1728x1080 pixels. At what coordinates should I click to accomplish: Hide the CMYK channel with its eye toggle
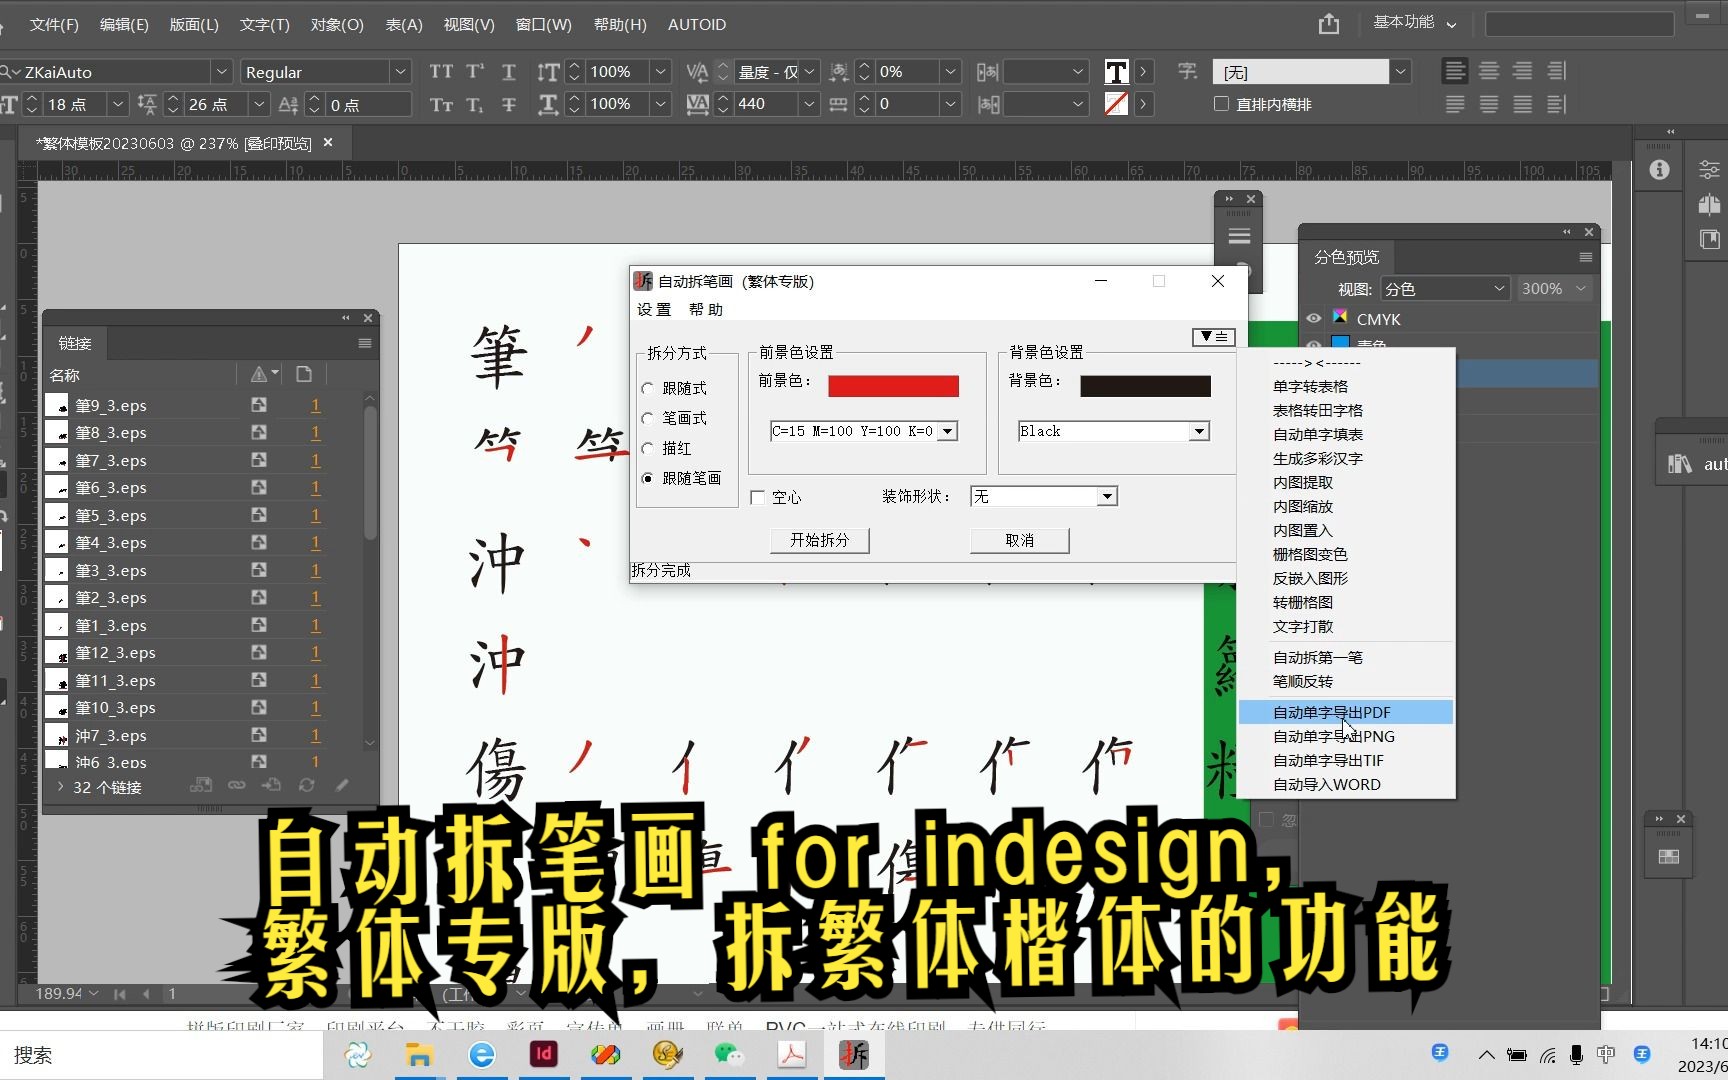tap(1313, 318)
